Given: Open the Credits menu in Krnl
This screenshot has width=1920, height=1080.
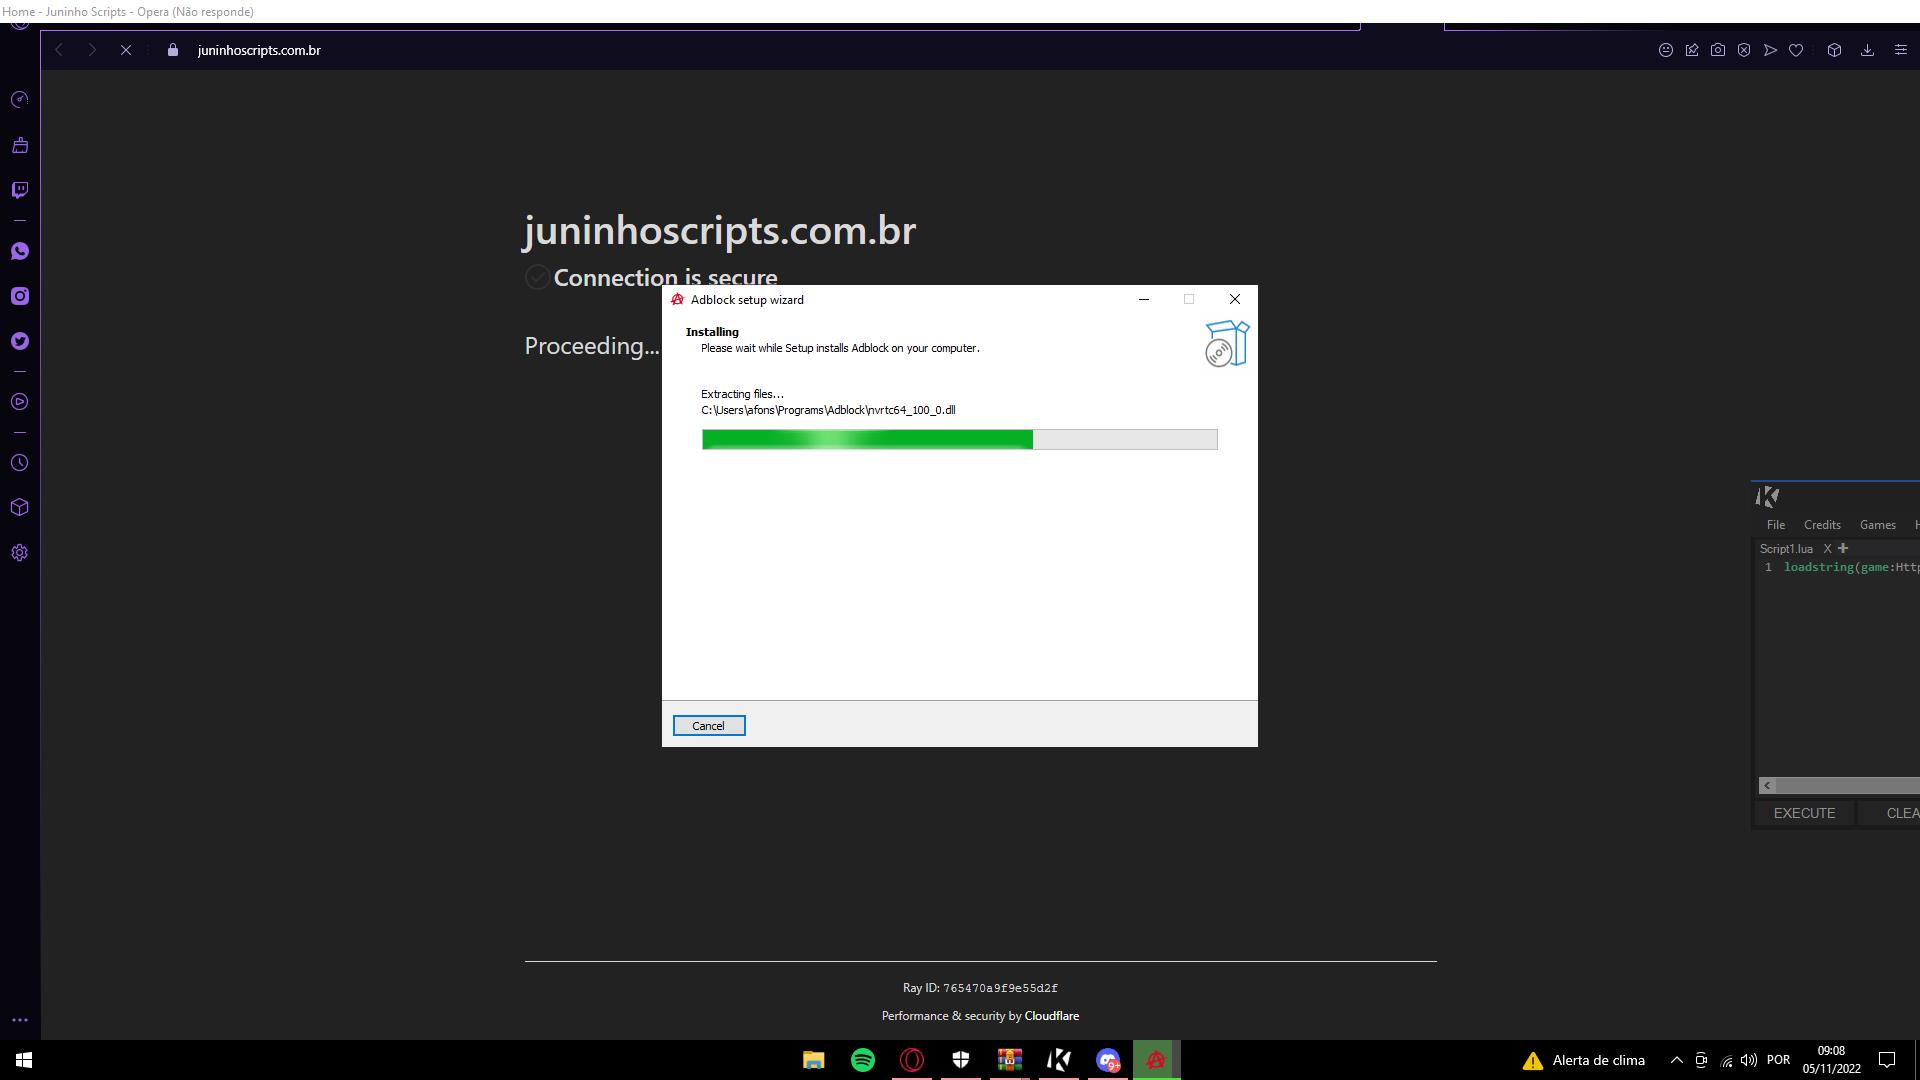Looking at the screenshot, I should point(1822,525).
